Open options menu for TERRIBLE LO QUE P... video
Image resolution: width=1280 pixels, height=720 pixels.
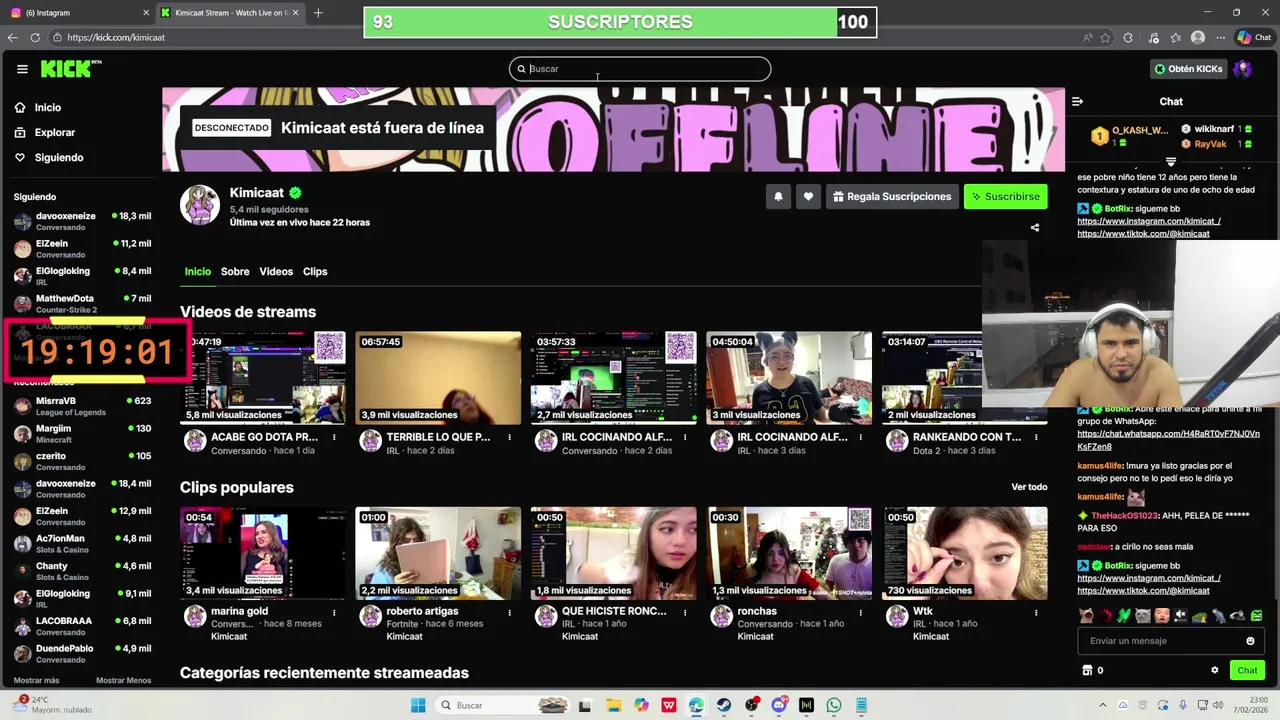point(510,437)
